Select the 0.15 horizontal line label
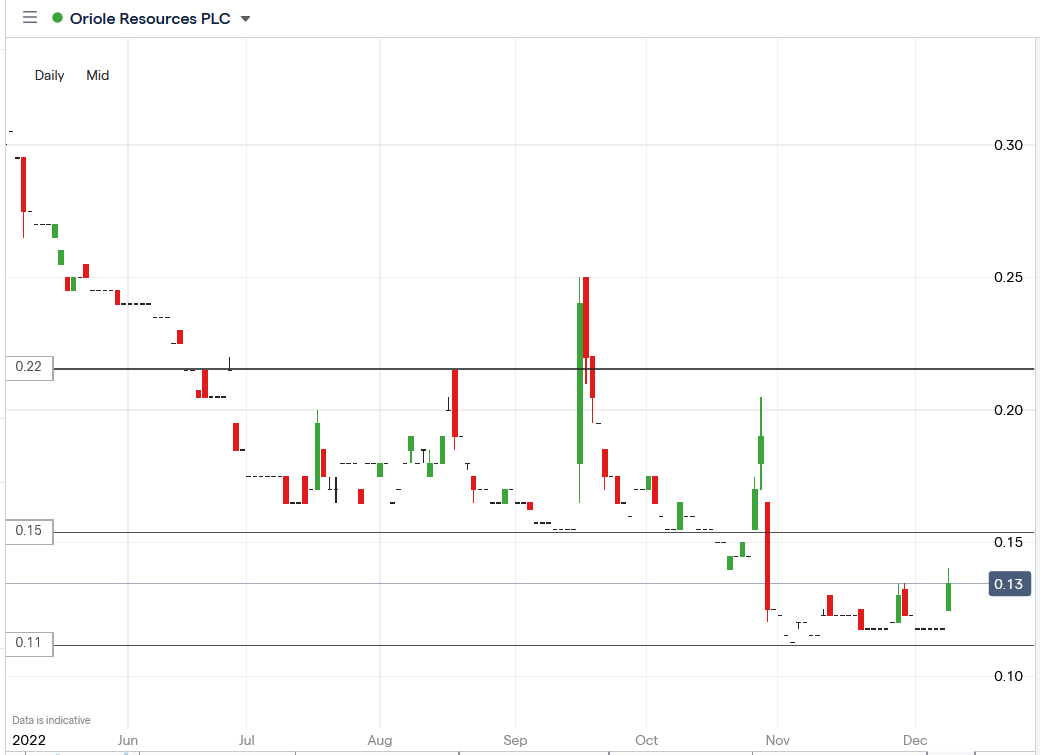Image resolution: width=1040 pixels, height=755 pixels. pyautogui.click(x=29, y=531)
